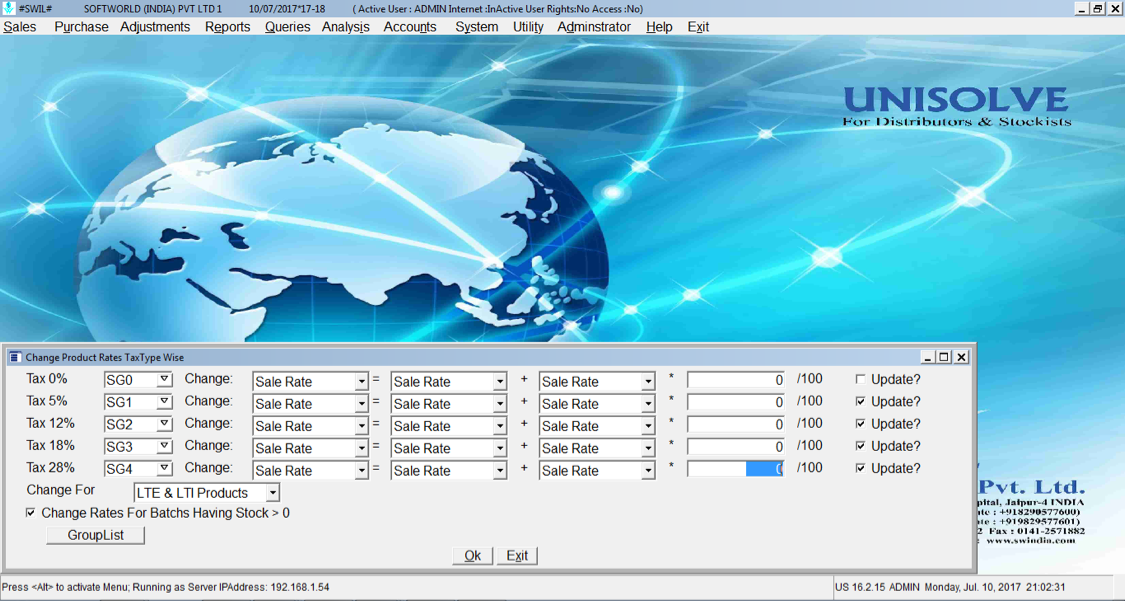Open the Purchase menu
Viewport: 1125px width, 601px height.
tap(81, 27)
